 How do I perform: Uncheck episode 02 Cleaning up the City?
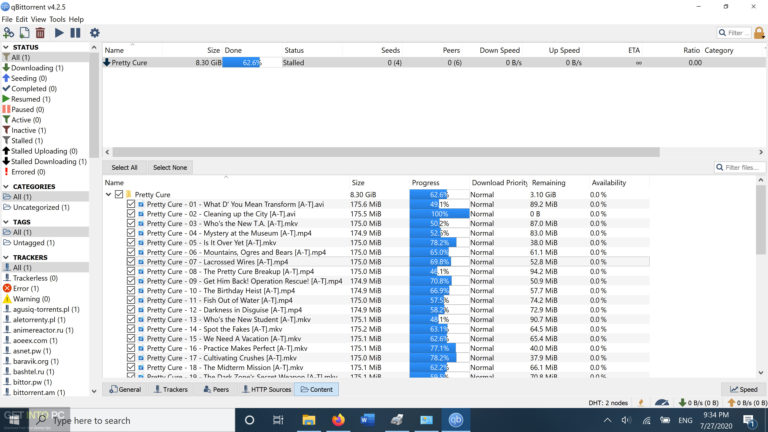point(131,214)
